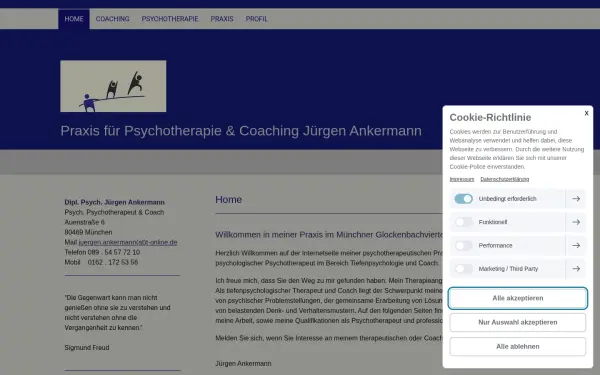Screen dimensions: 600x375
Task: Click the Auenstraße 6 address line
Action: click(85, 222)
